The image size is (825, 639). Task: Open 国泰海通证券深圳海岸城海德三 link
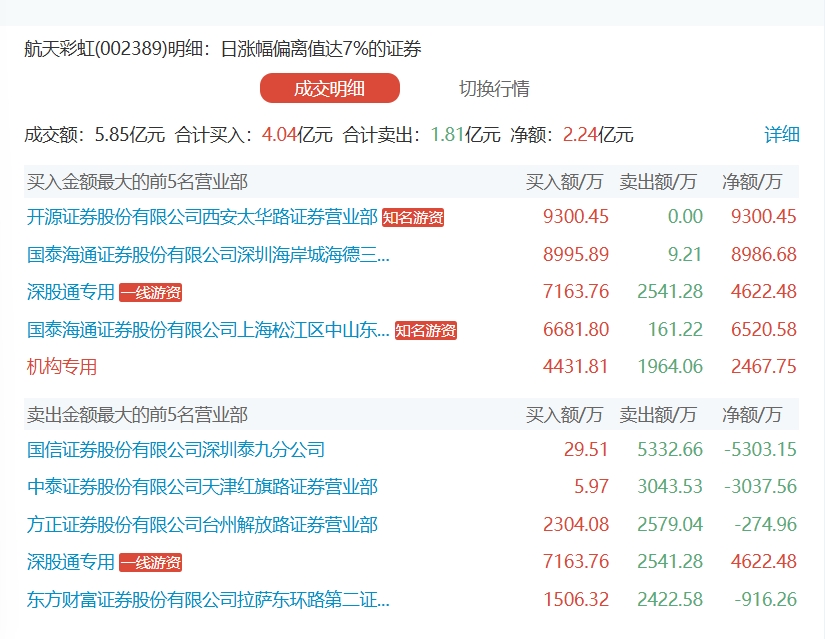click(208, 255)
